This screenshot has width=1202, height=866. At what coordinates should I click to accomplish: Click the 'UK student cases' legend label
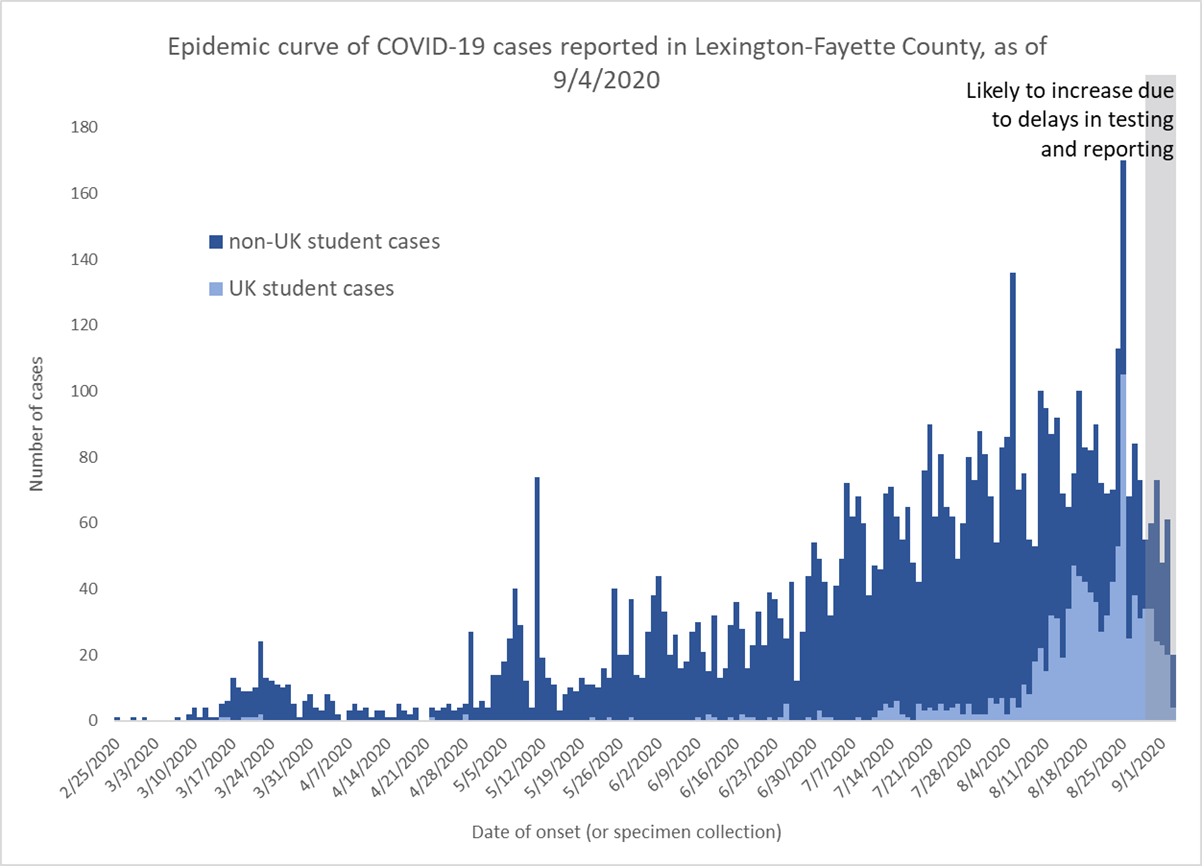tap(312, 289)
